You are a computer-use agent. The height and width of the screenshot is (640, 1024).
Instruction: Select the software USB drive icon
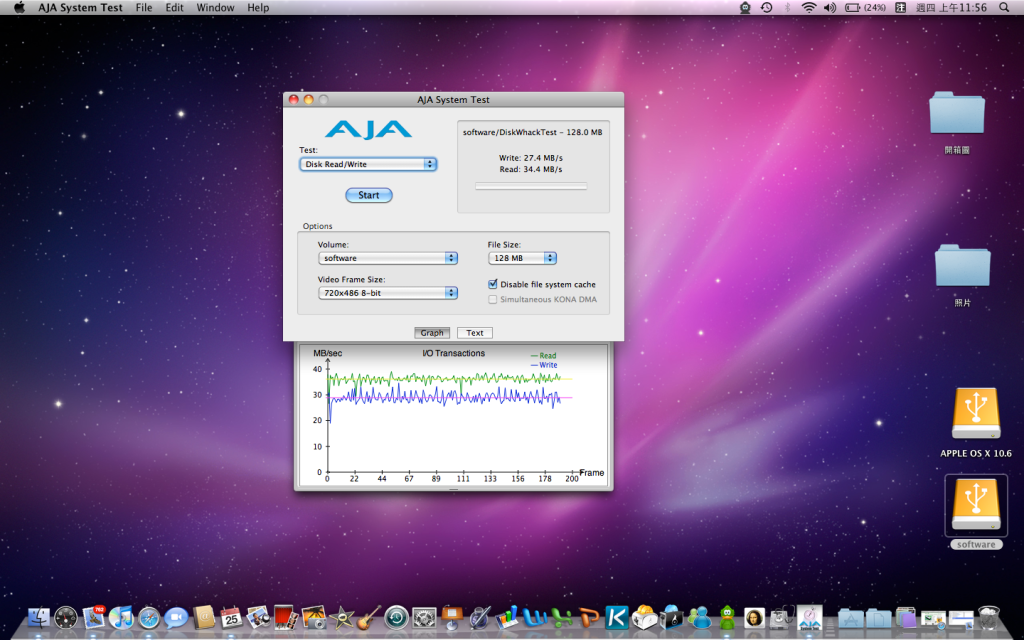click(976, 506)
